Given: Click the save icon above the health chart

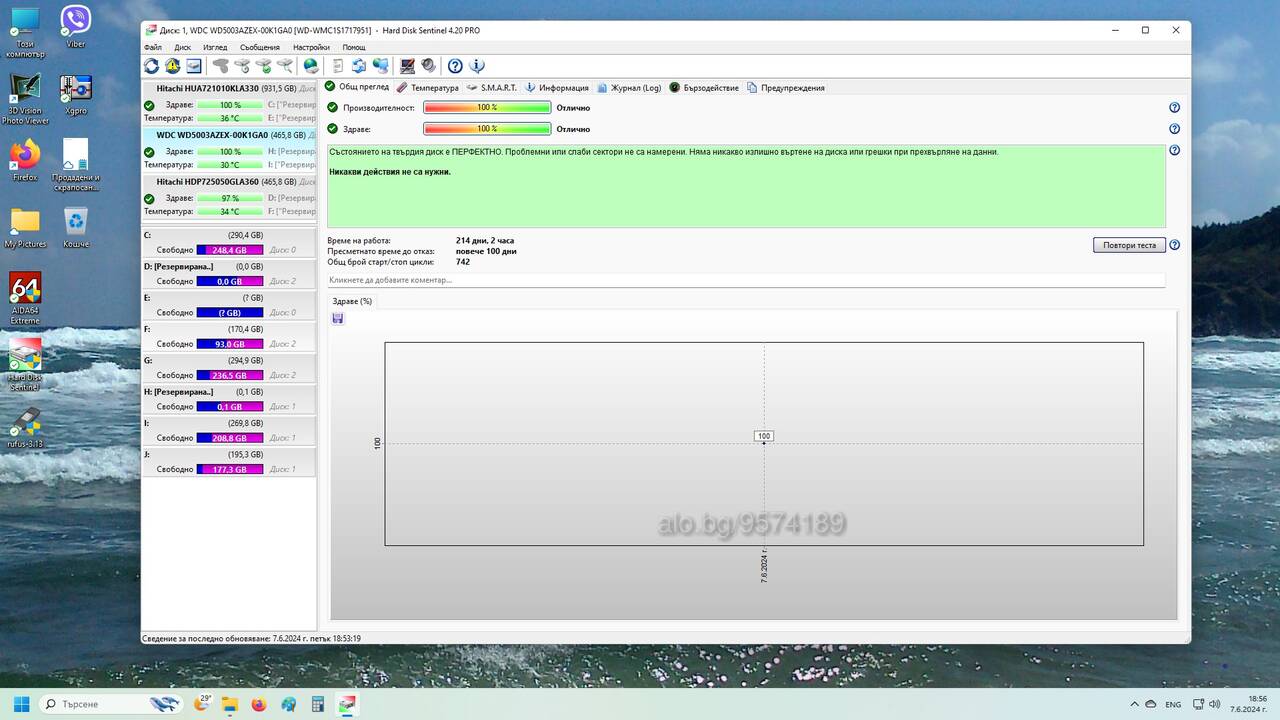Looking at the screenshot, I should pyautogui.click(x=338, y=318).
